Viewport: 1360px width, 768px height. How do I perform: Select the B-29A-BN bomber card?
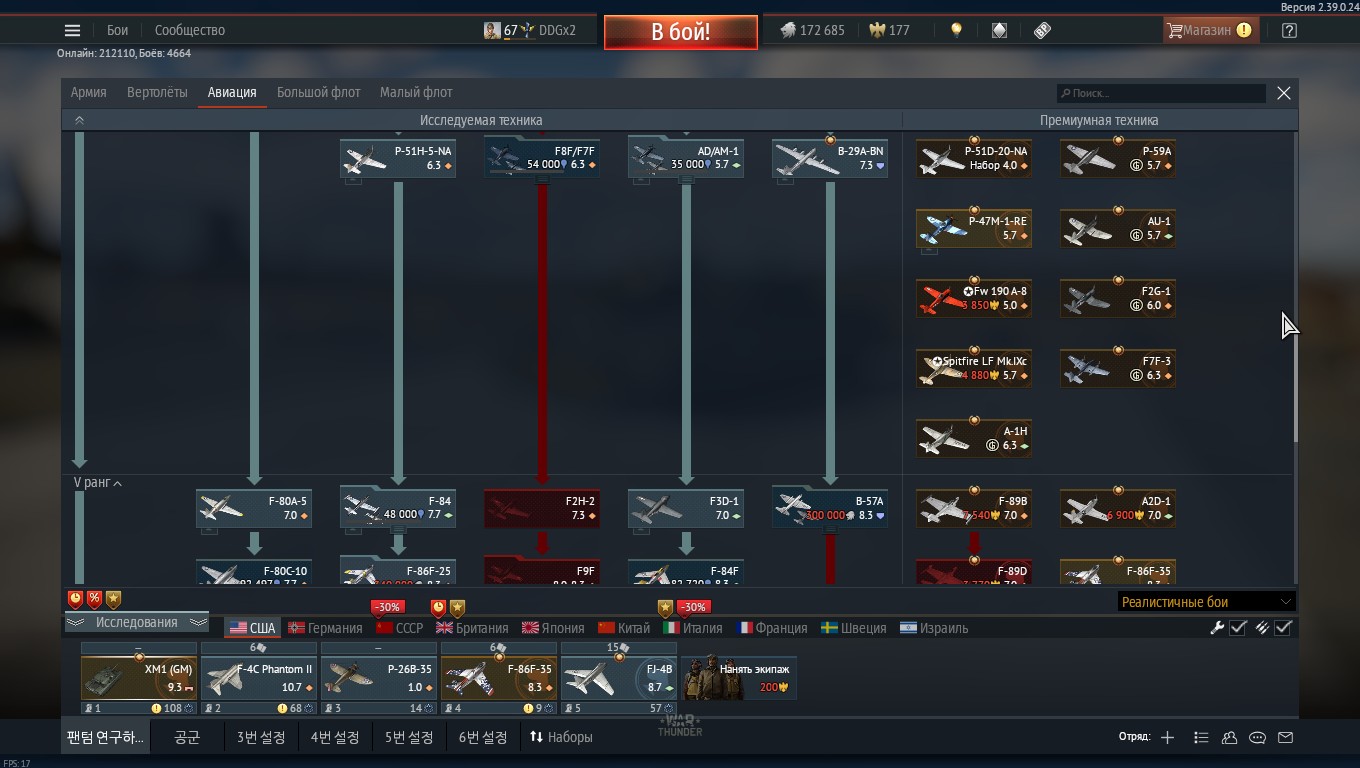tap(830, 158)
